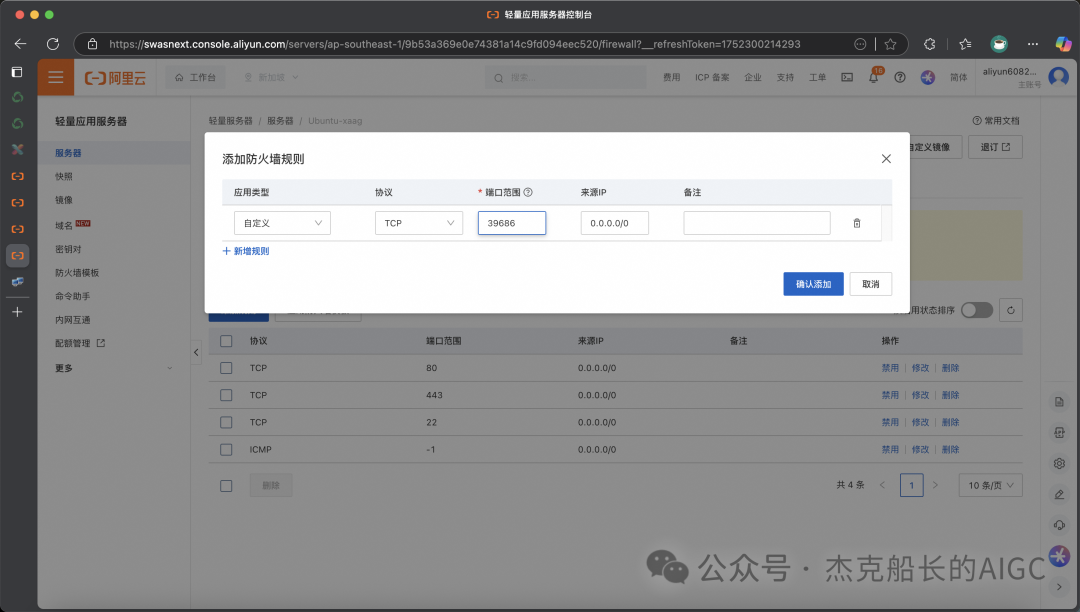Viewport: 1080px width, 612px height.
Task: Select 命令助手 in the sidebar
Action: 72,296
